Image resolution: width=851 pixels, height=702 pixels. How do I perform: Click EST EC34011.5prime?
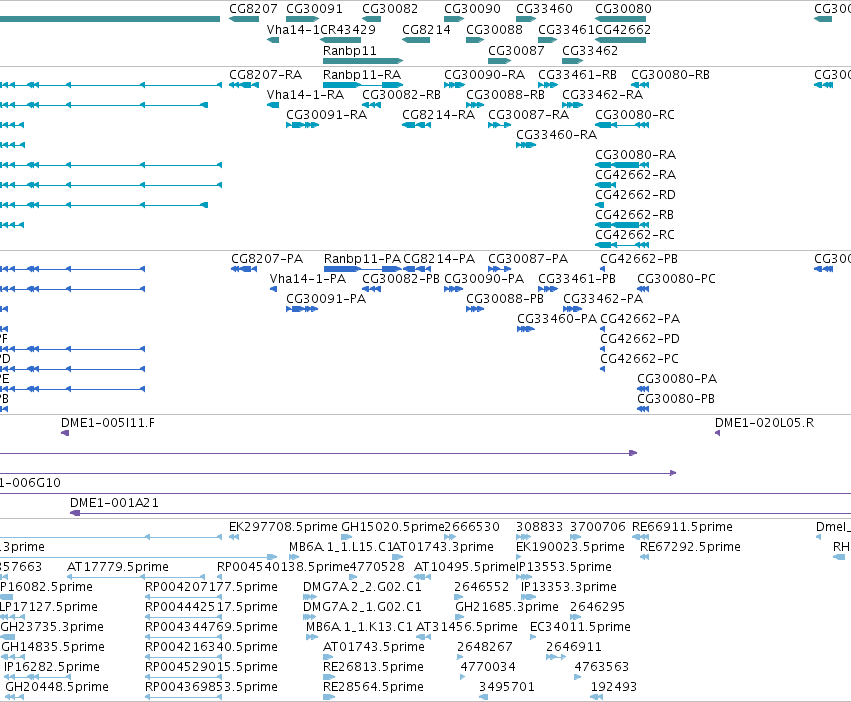(533, 637)
